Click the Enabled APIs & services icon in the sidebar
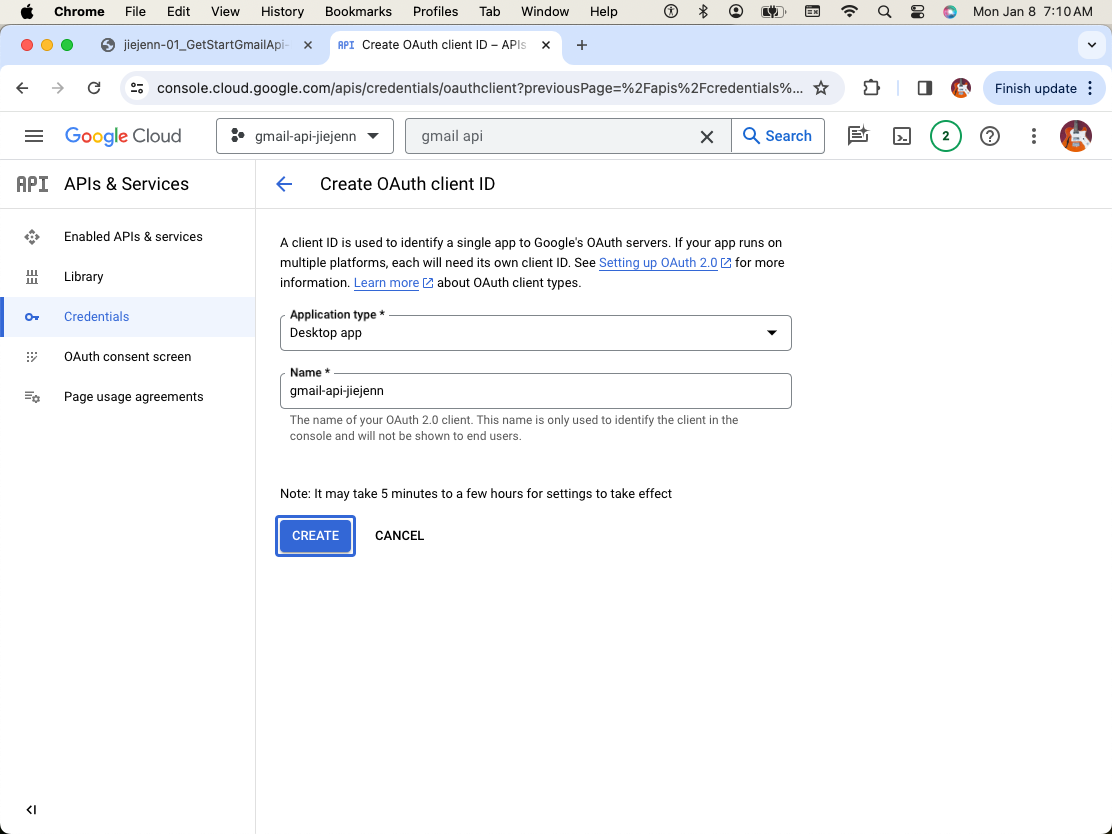 tap(32, 237)
